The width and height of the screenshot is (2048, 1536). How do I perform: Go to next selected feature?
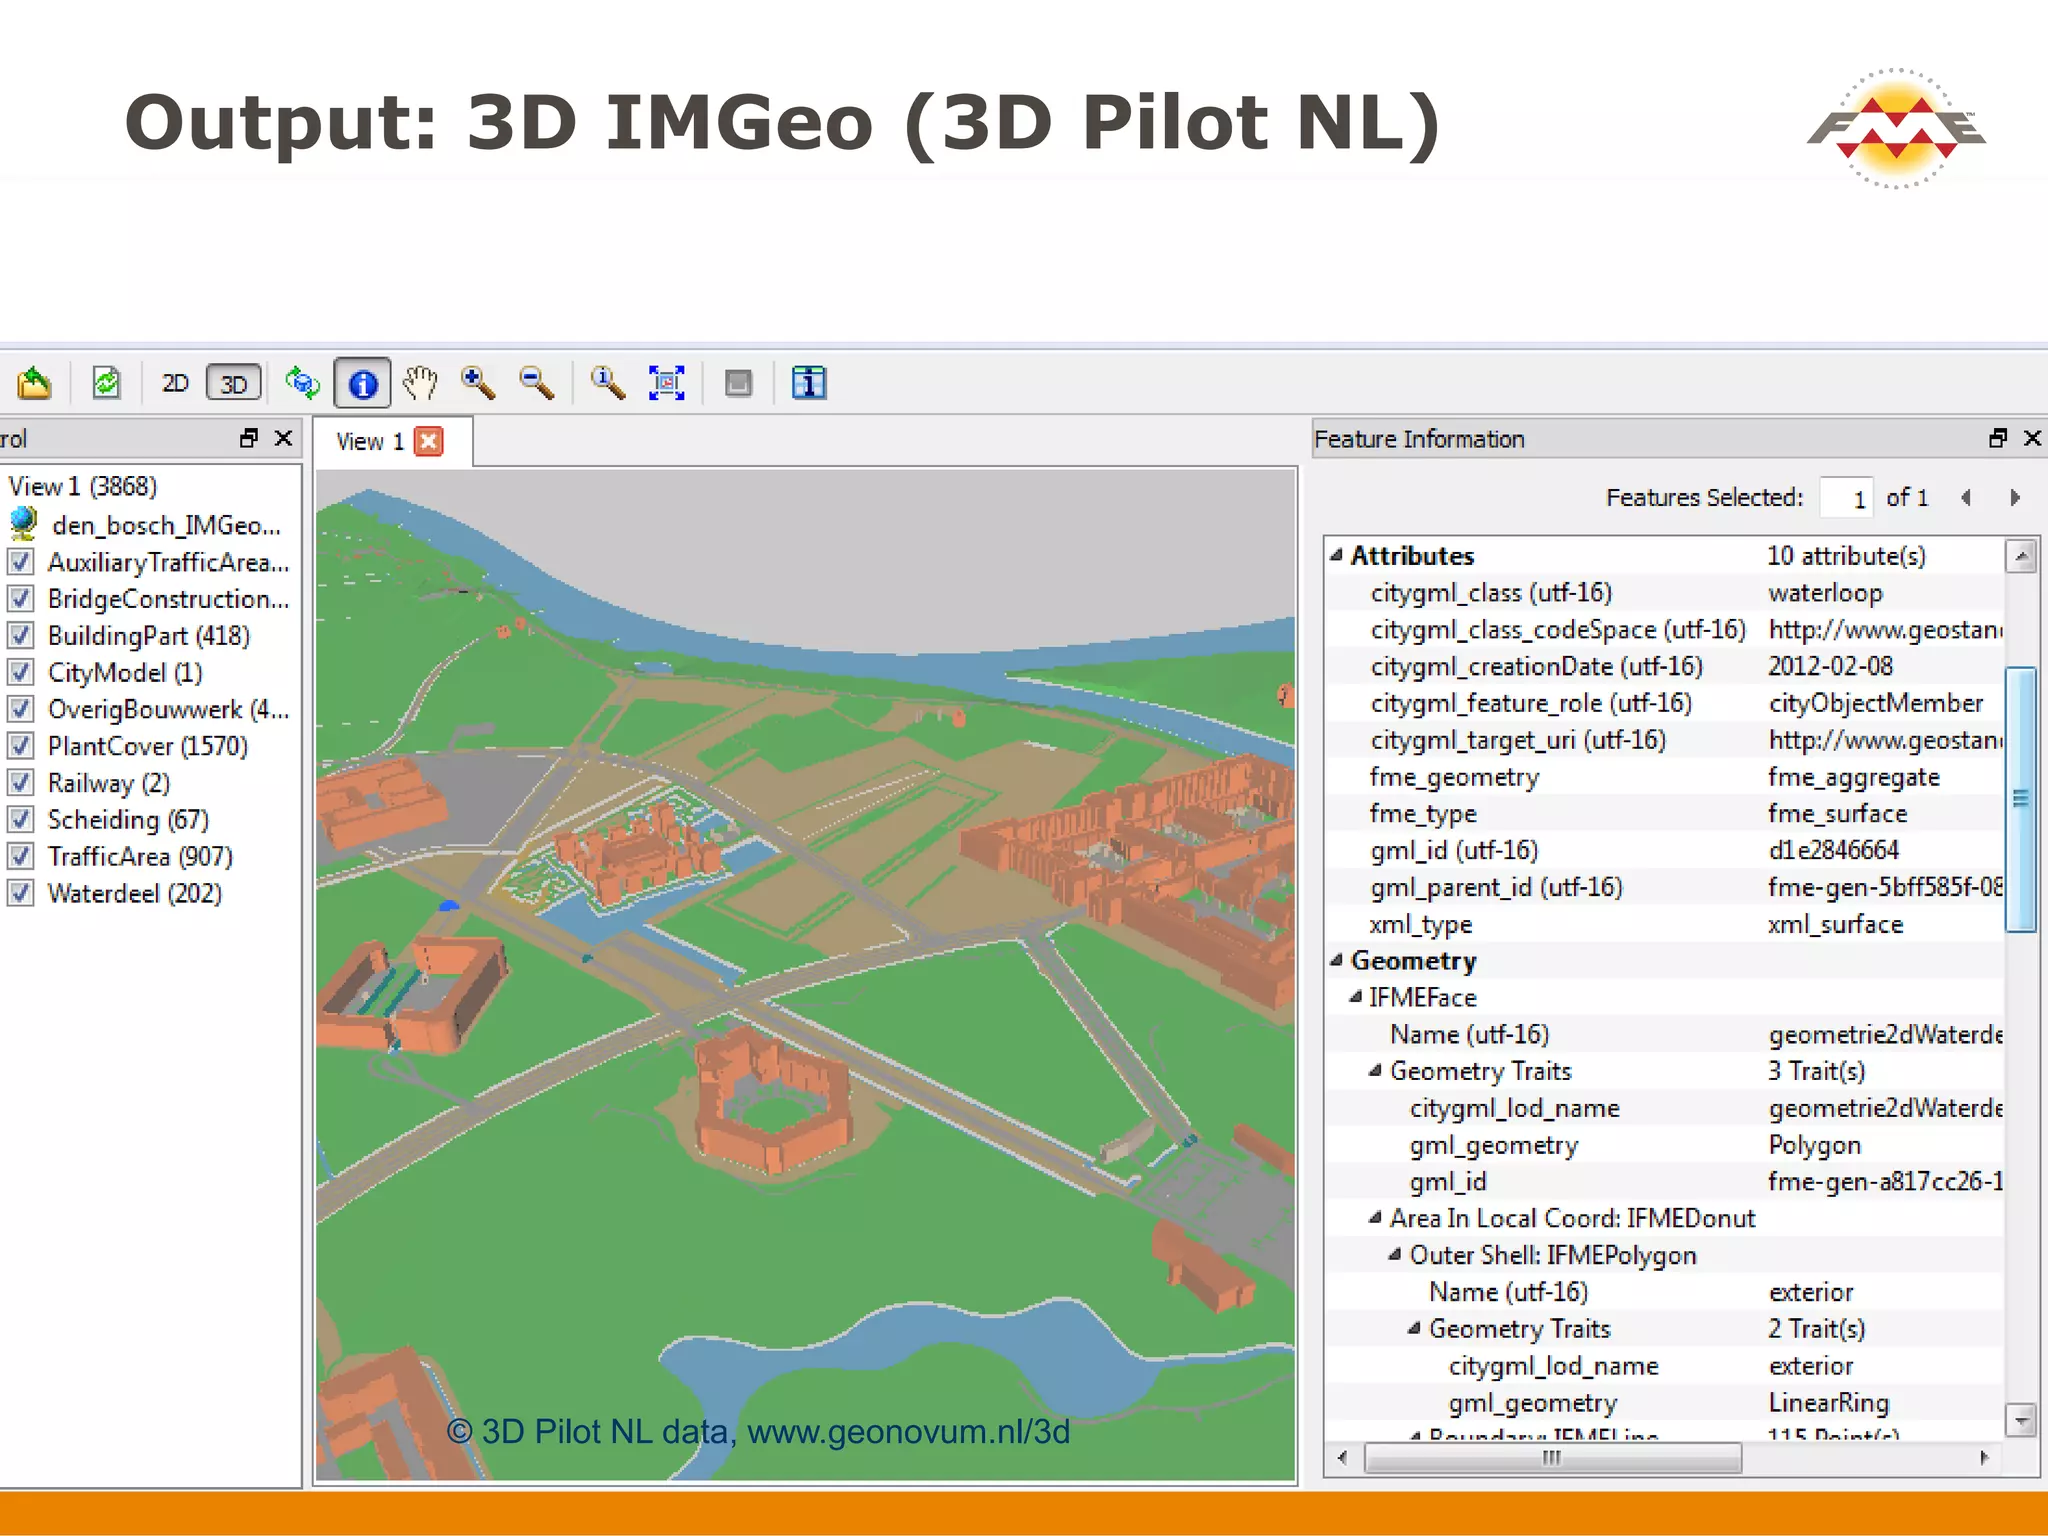pyautogui.click(x=2015, y=497)
